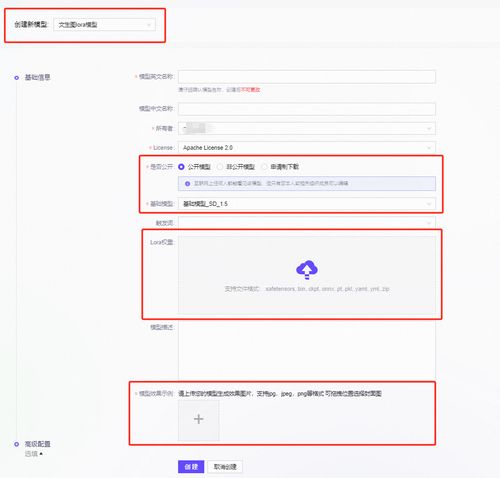Select the 非公开模型 radio option
500x478 pixels.
220,167
